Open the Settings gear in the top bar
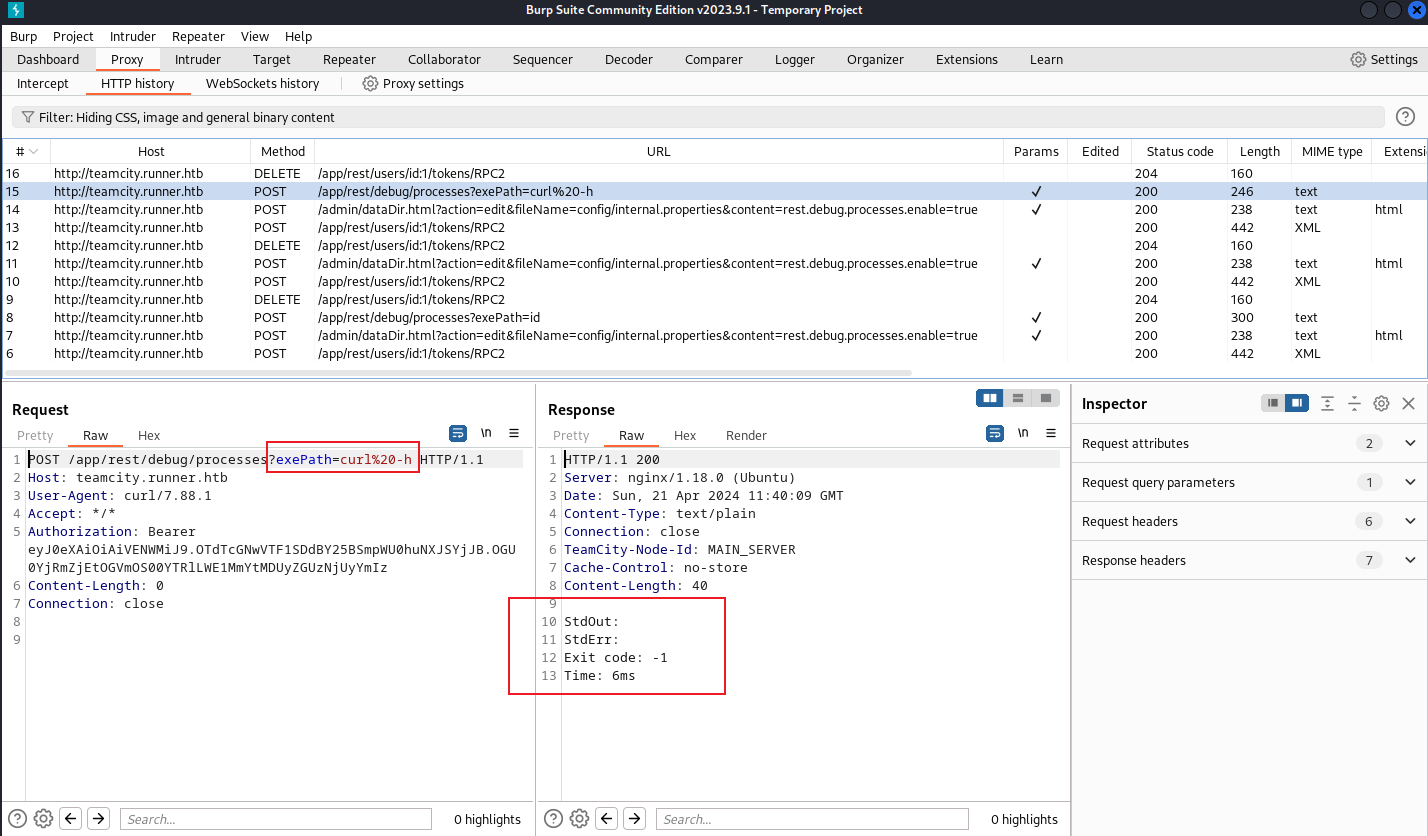The height and width of the screenshot is (836, 1428). pos(1358,59)
